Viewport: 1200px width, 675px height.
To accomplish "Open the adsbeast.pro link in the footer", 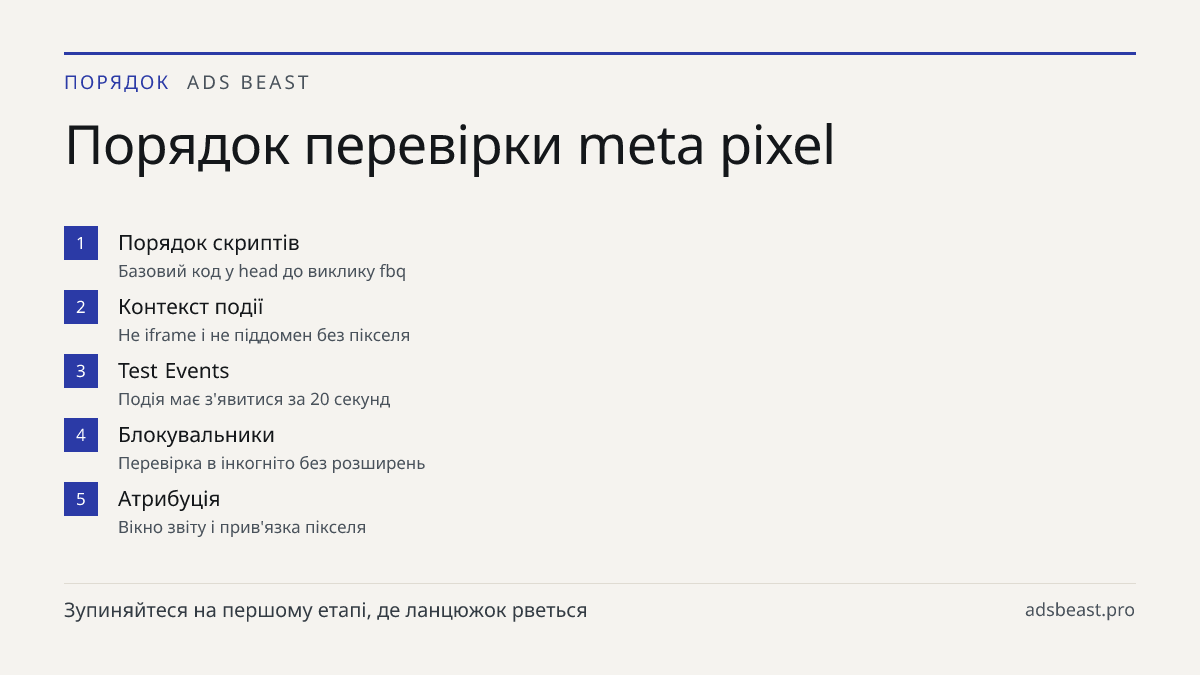I will point(1080,610).
